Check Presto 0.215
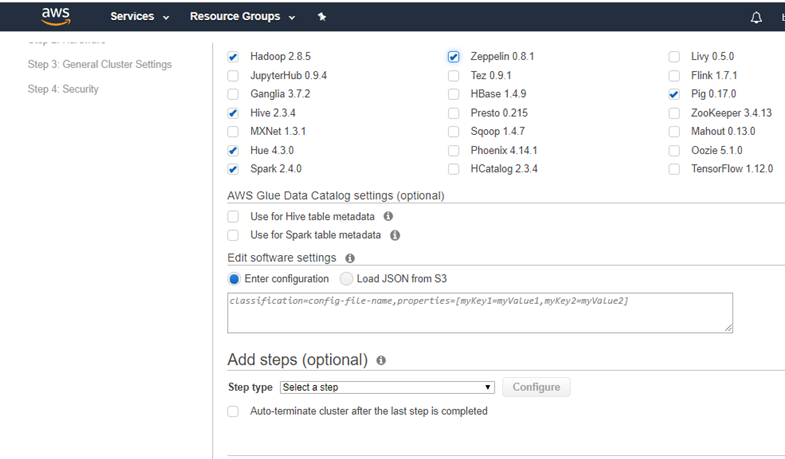785x459 pixels. [454, 113]
